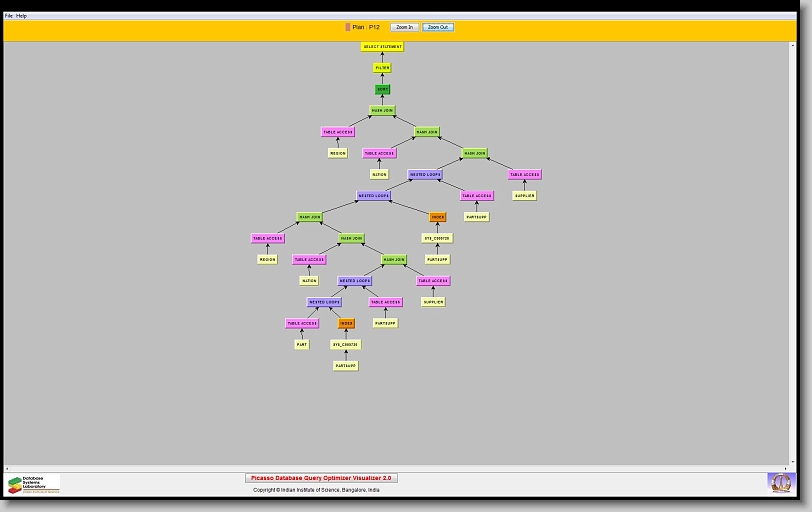The height and width of the screenshot is (512, 812).
Task: Select the yellow FILTER node
Action: pos(382,68)
